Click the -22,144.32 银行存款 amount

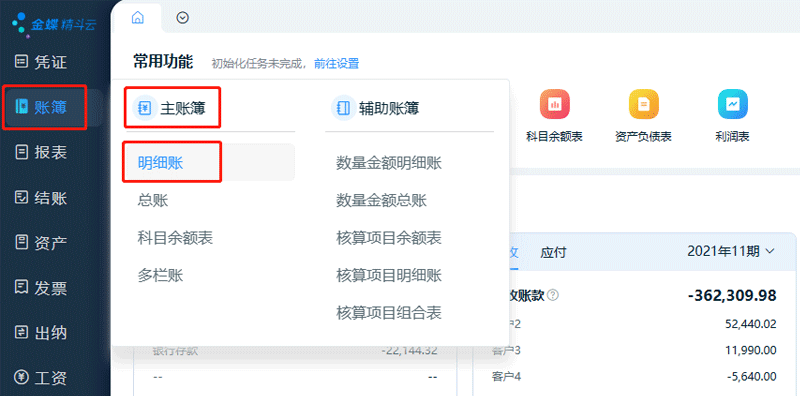click(409, 351)
